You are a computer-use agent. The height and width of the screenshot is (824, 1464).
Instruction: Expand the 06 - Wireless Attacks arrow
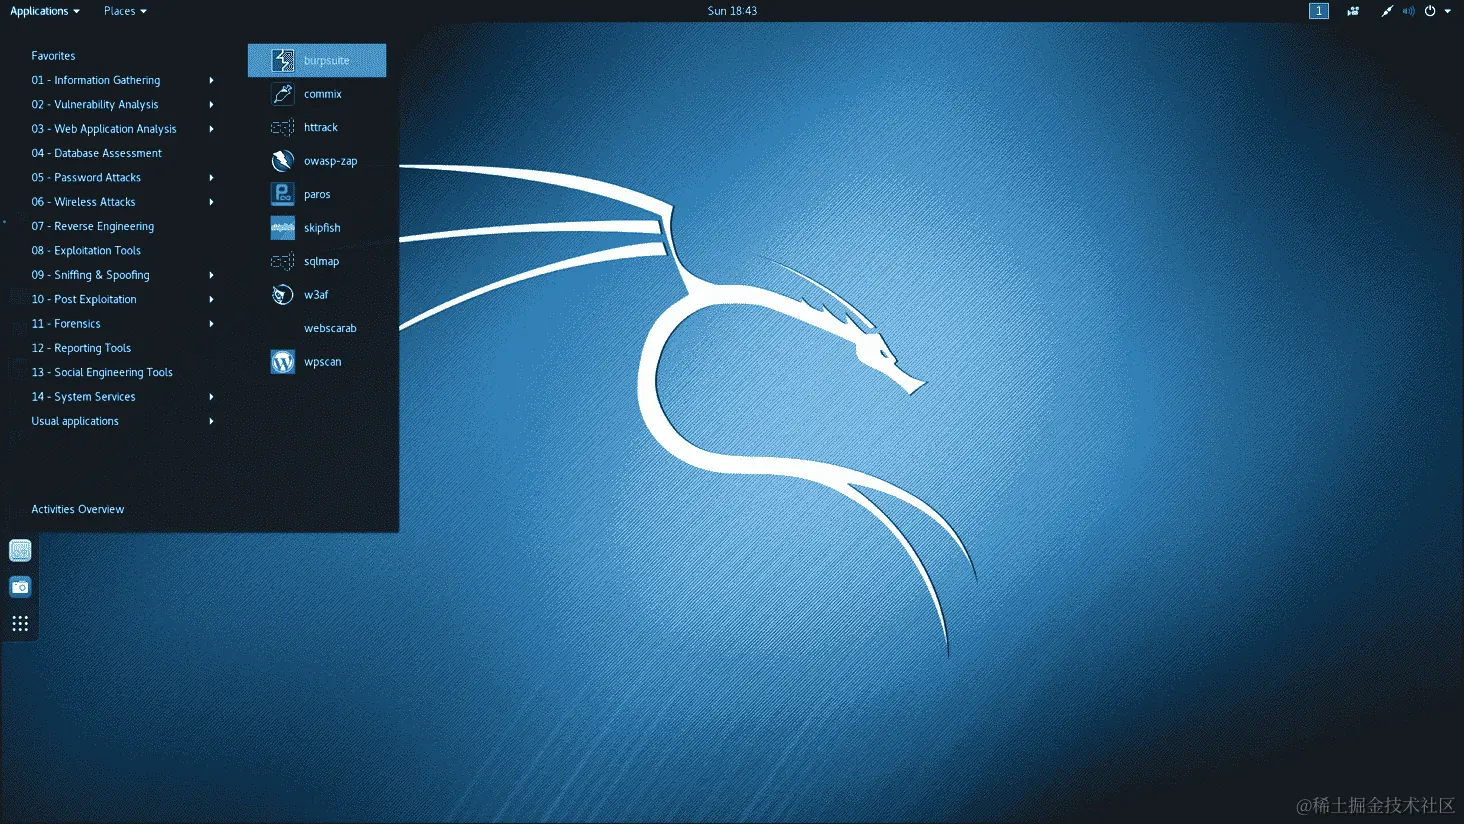(211, 202)
